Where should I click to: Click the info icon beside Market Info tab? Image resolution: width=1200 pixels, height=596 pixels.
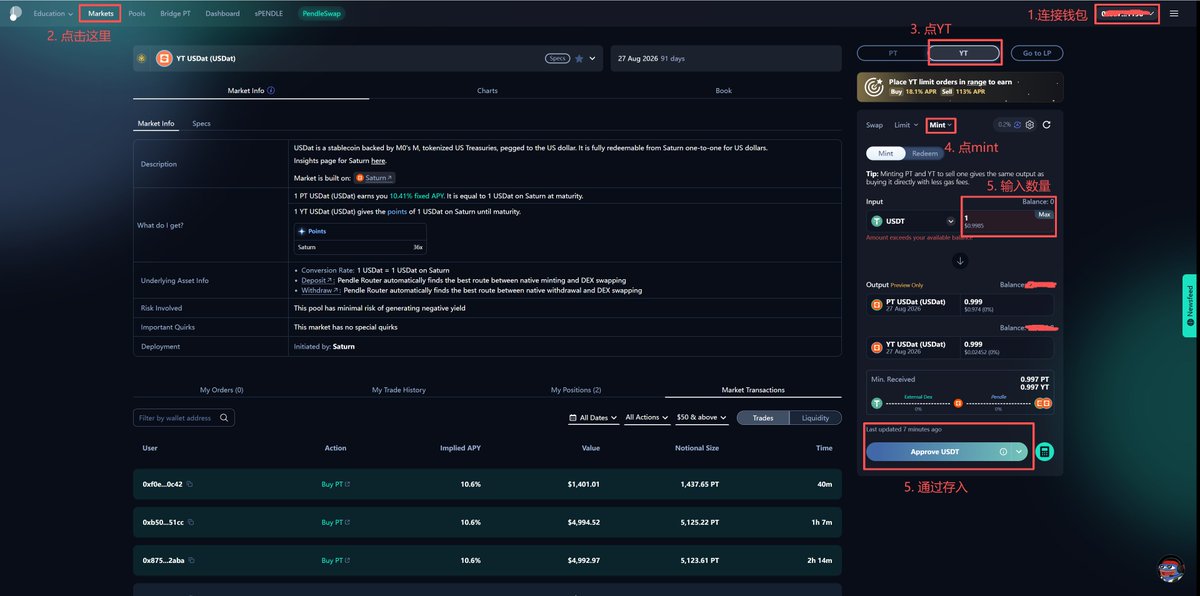(271, 90)
